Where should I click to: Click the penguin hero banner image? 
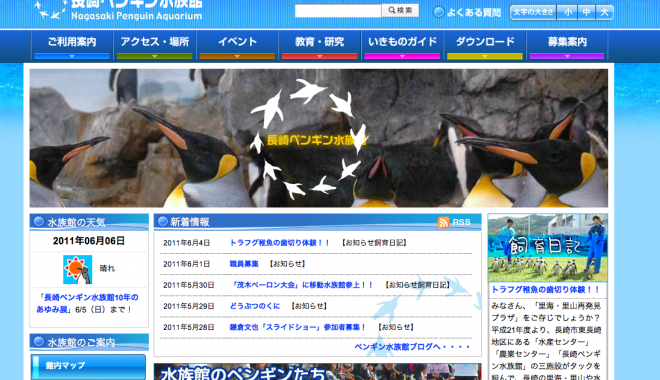coord(319,138)
